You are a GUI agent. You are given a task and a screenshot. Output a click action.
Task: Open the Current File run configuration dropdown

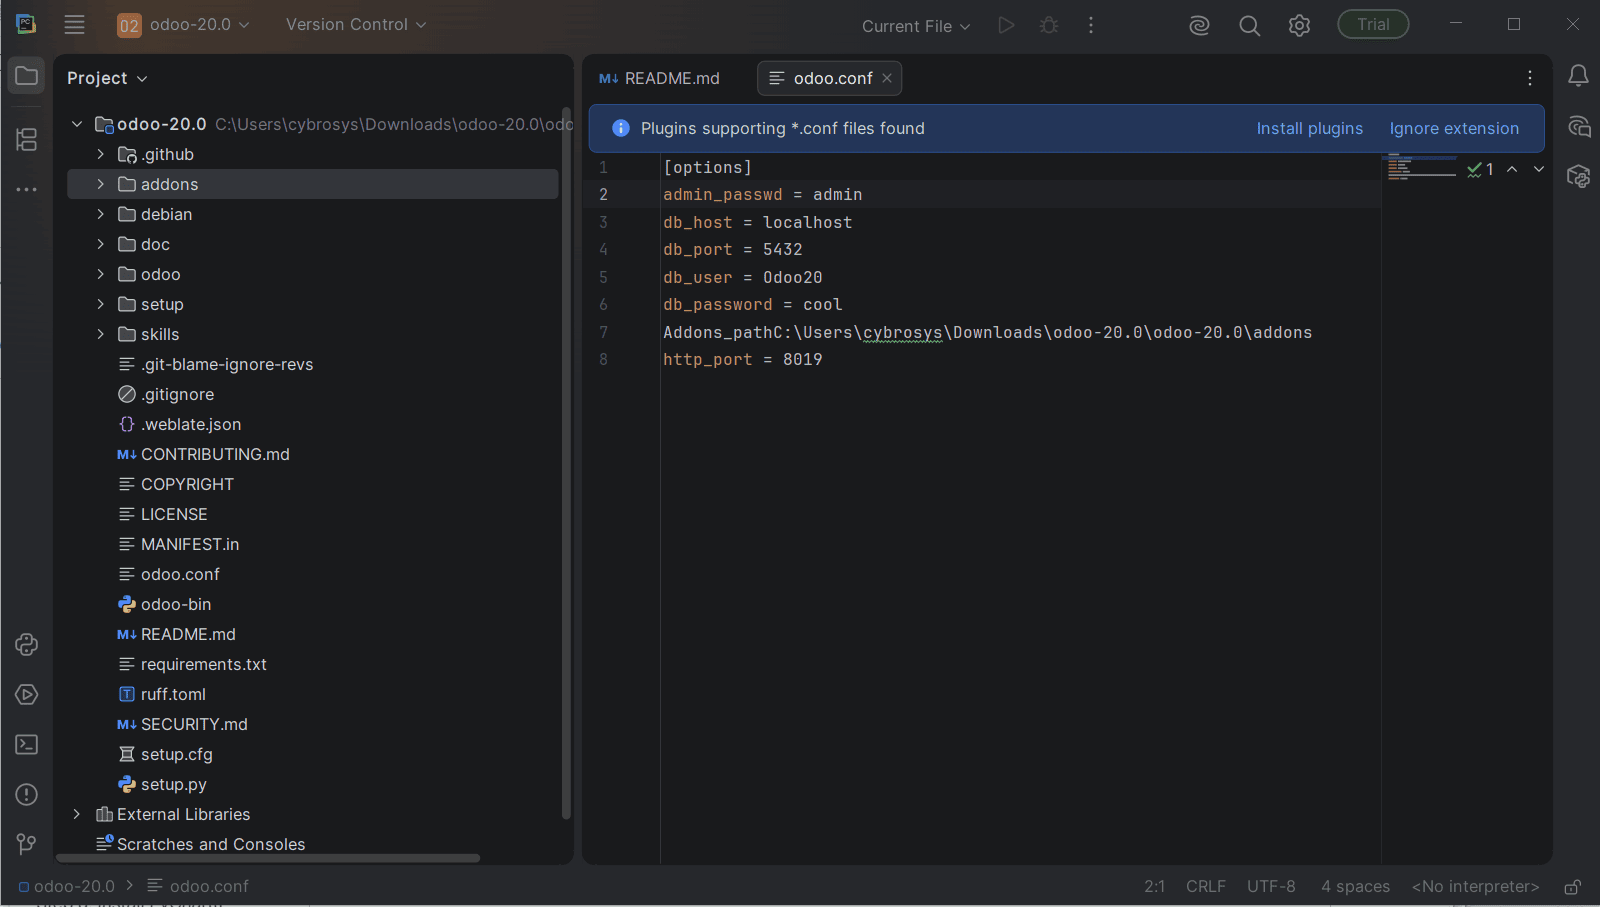click(x=916, y=26)
